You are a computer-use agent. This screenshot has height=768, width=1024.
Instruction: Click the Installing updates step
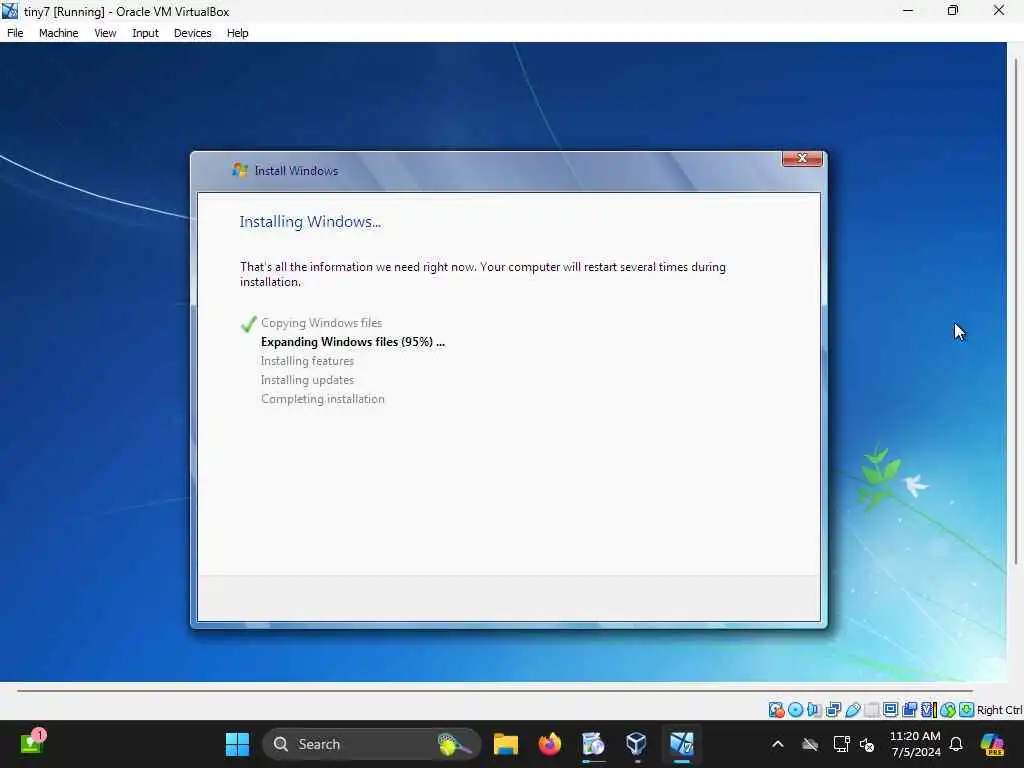click(307, 379)
